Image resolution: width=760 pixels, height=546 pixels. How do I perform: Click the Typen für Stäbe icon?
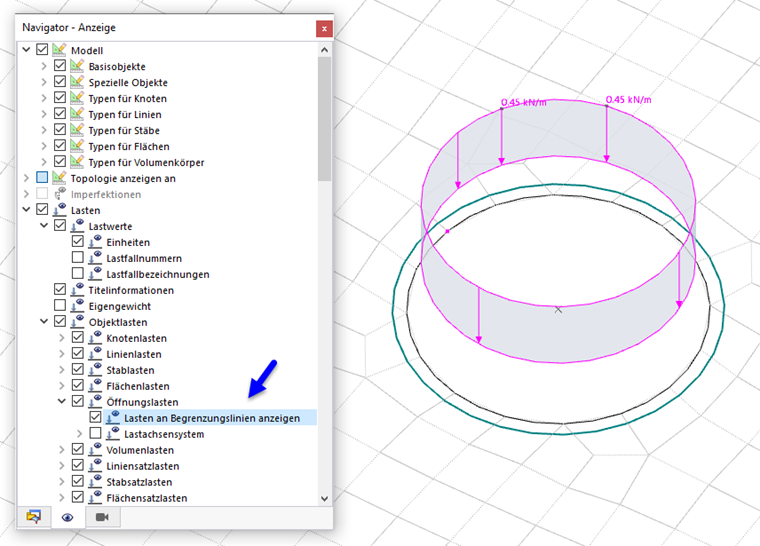(77, 130)
